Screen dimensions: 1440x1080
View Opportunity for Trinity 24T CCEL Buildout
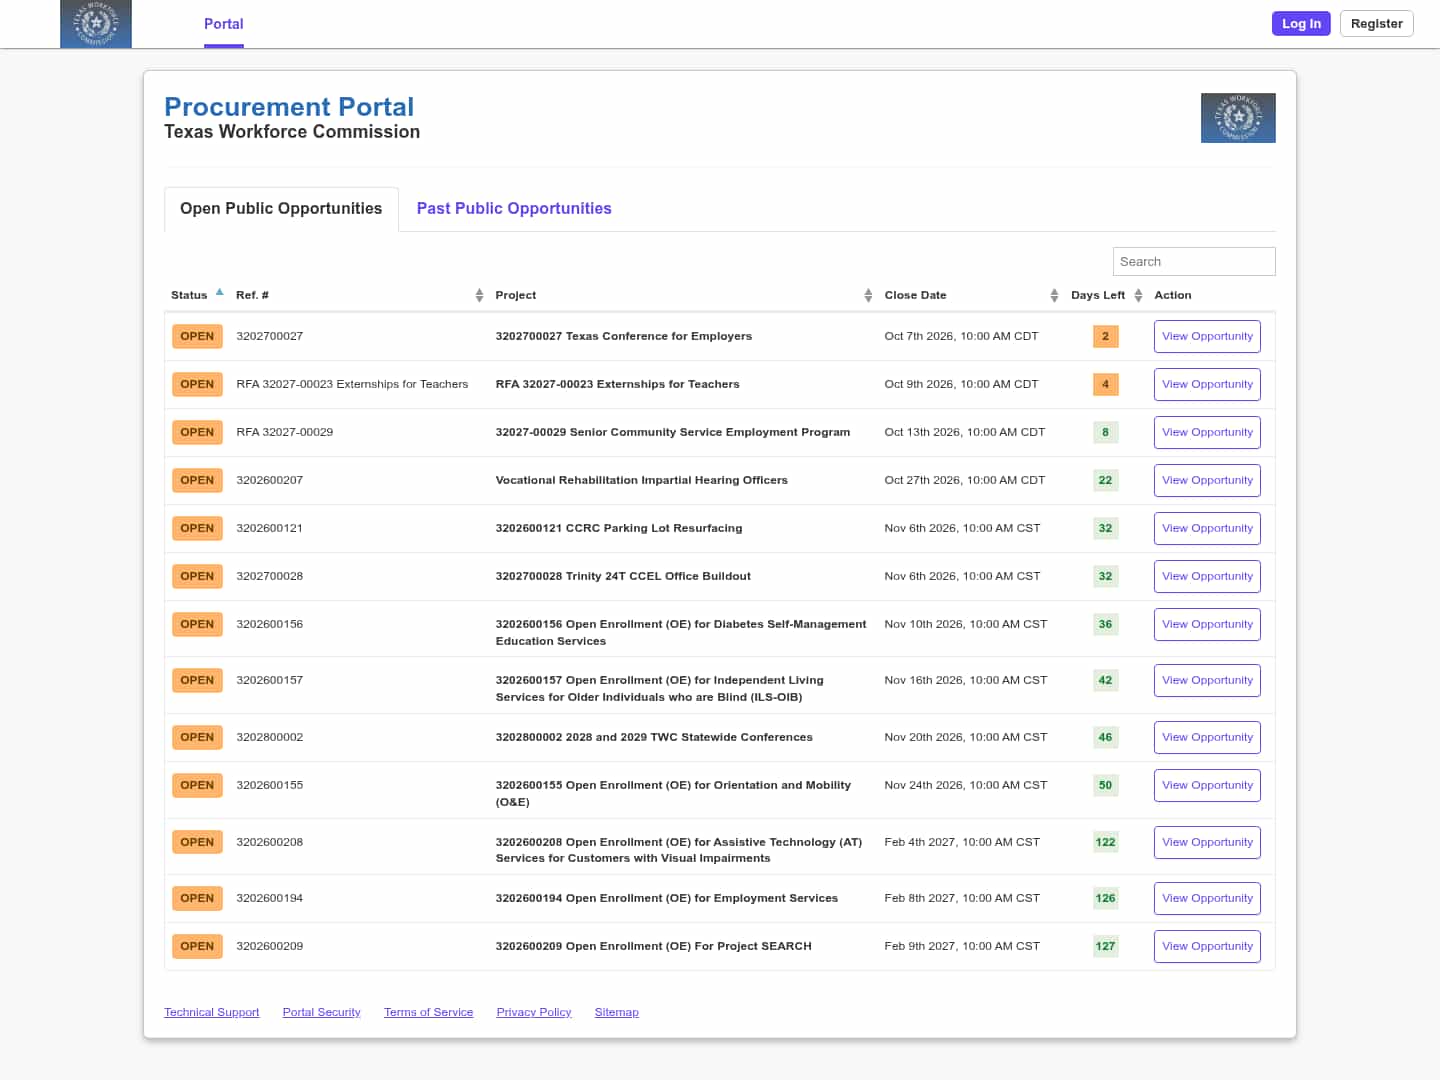point(1207,577)
